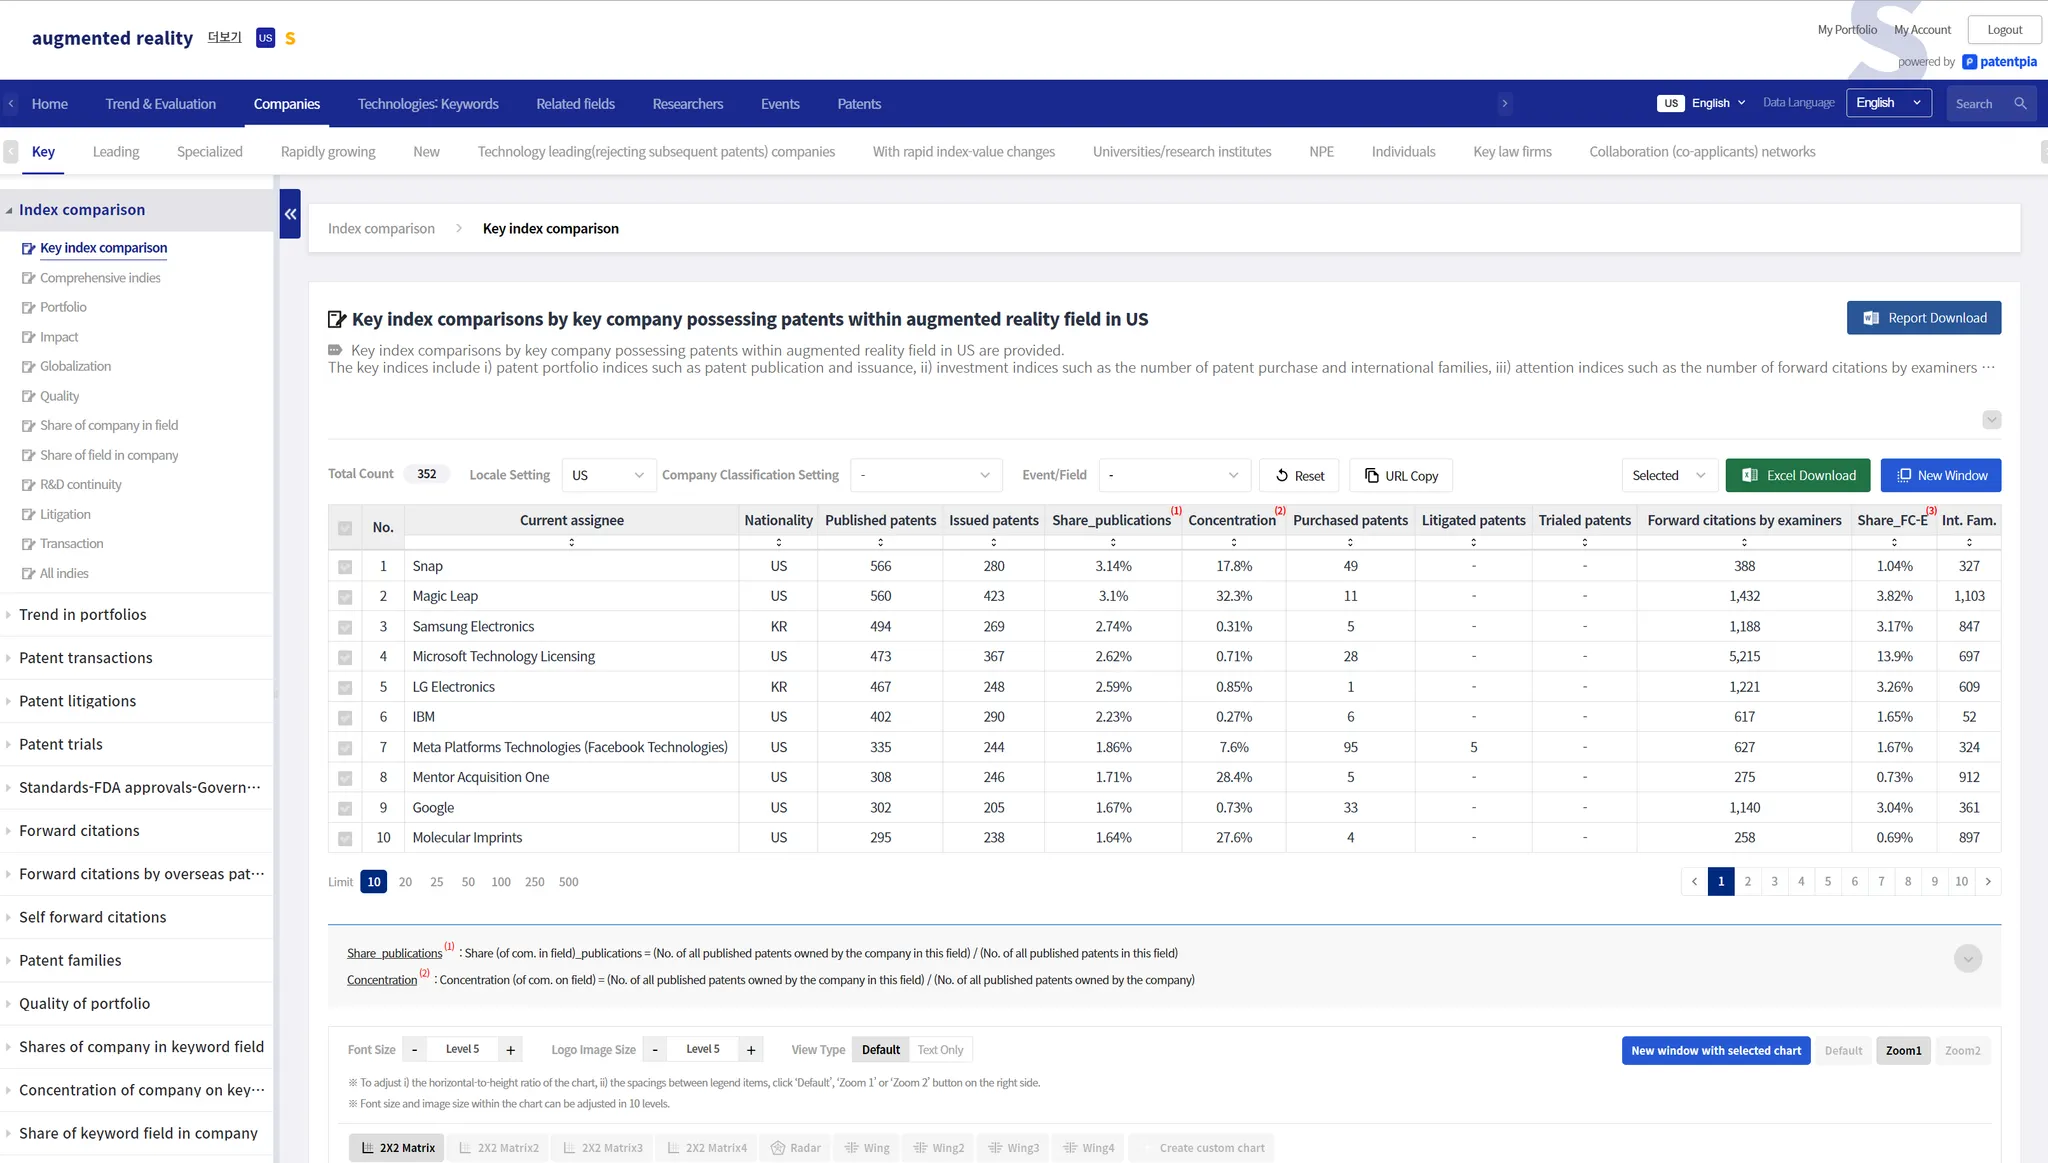Open the Locale Setting US dropdown

[x=608, y=476]
